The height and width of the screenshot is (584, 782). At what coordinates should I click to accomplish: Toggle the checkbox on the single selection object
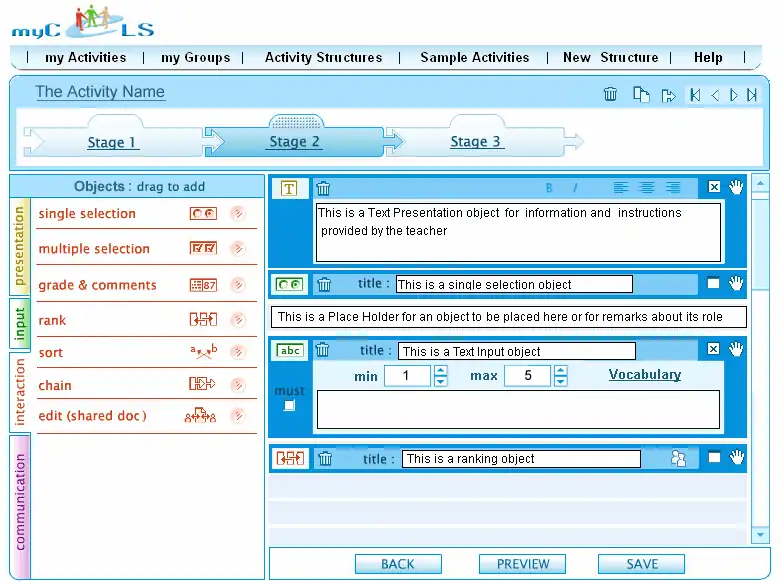coord(713,284)
